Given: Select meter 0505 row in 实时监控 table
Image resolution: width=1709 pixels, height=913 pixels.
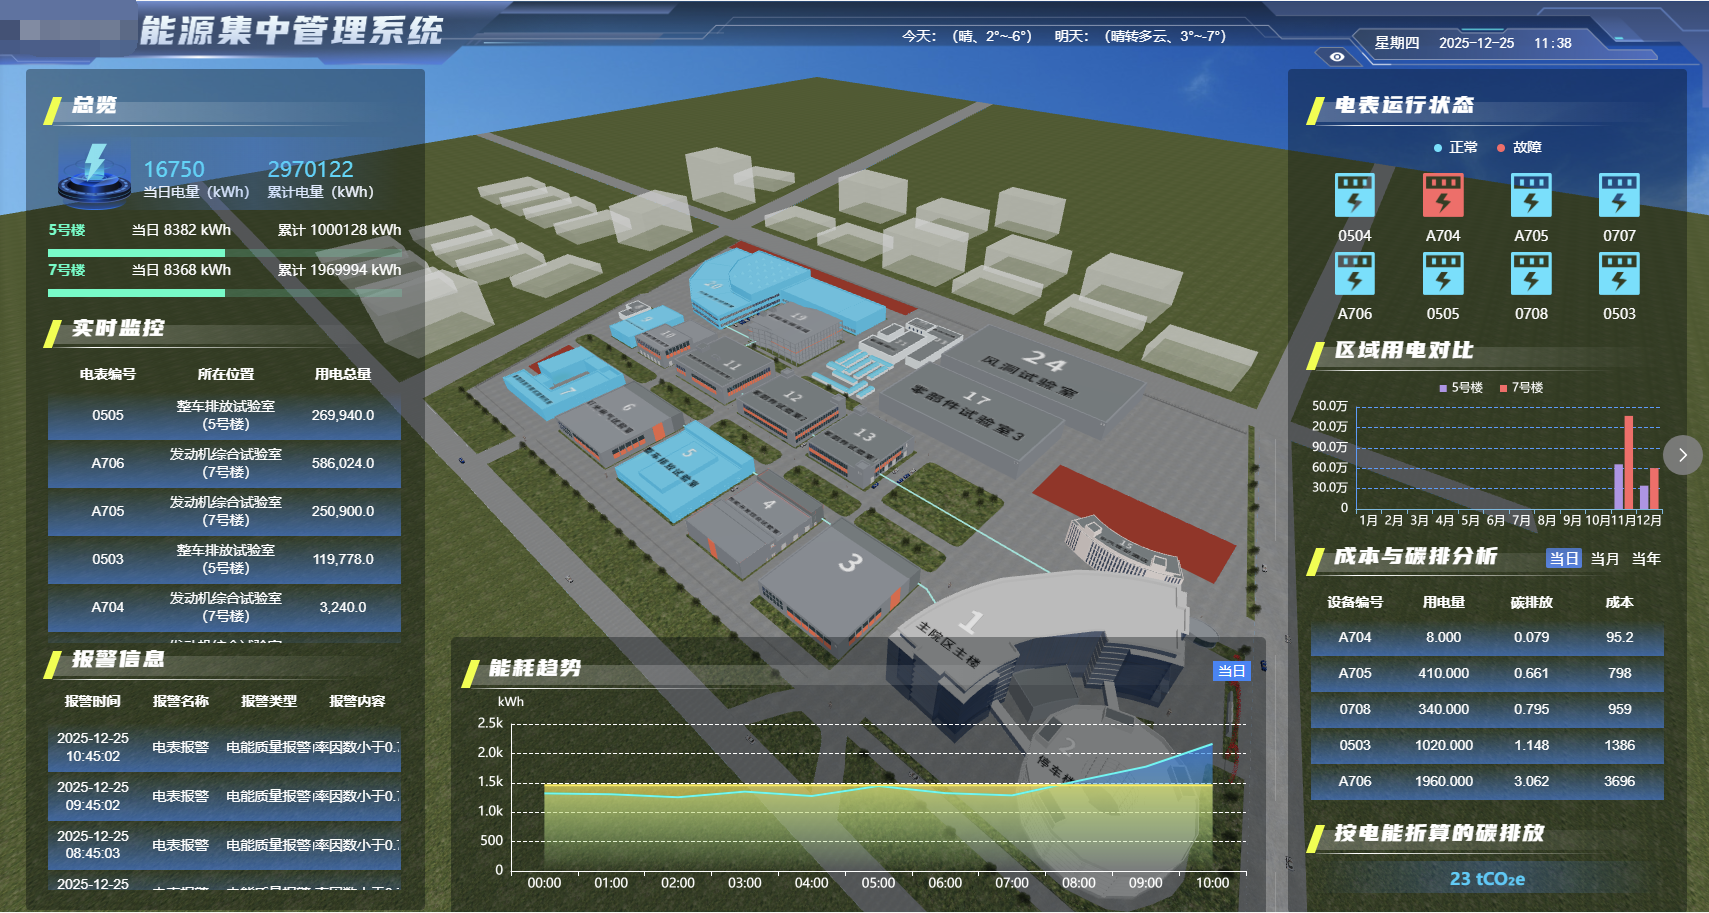Looking at the screenshot, I should coord(224,415).
